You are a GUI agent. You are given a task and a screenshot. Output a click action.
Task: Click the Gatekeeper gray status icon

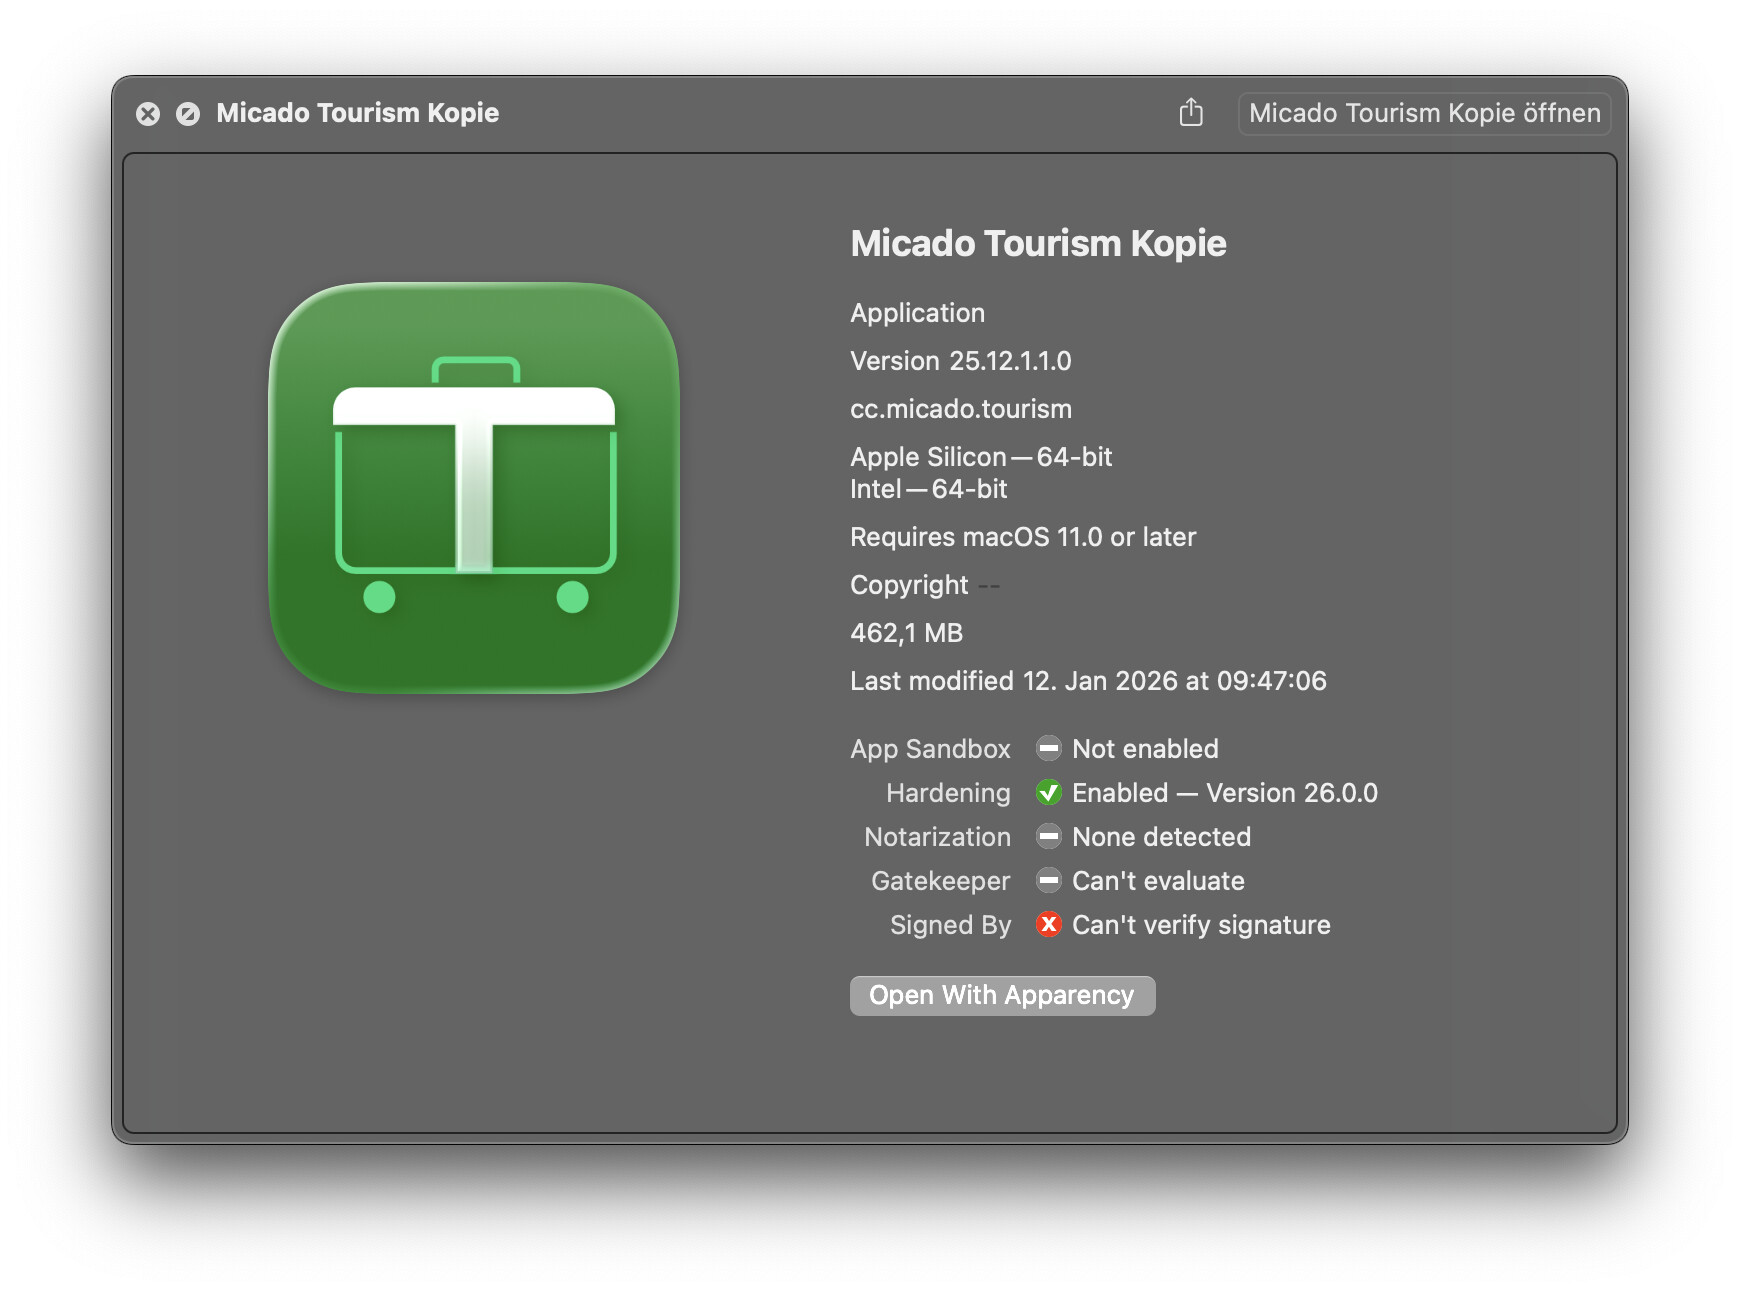1048,880
